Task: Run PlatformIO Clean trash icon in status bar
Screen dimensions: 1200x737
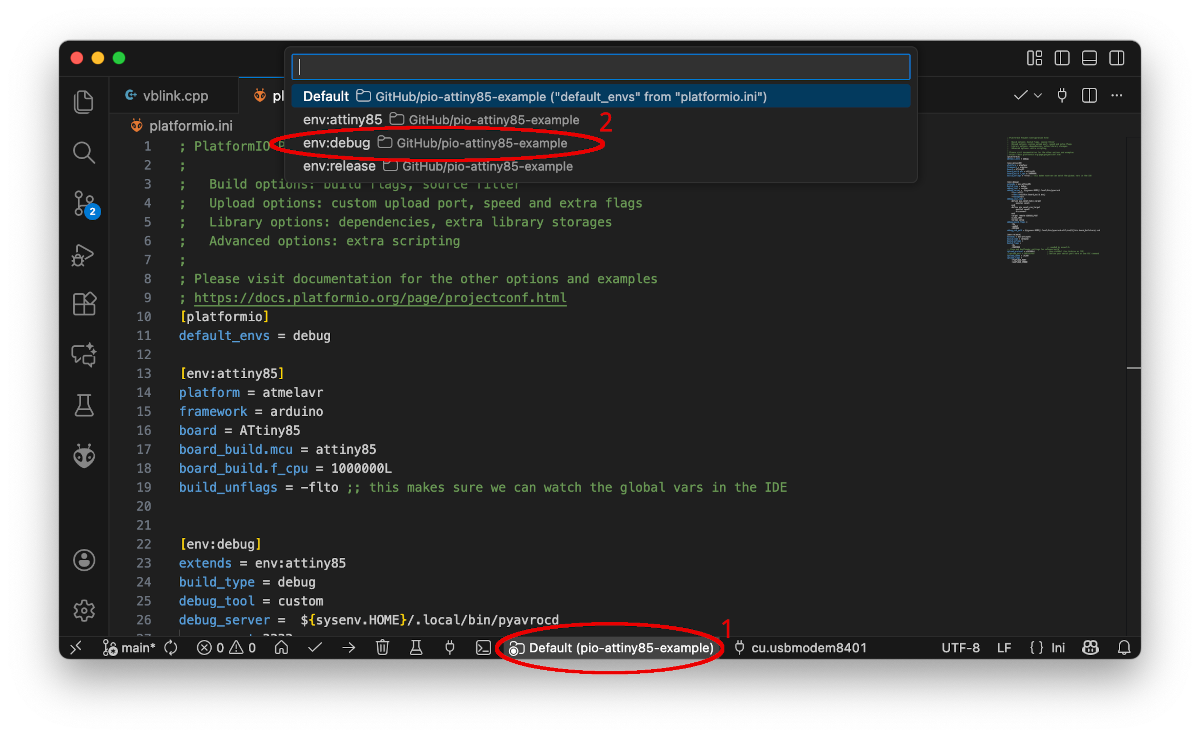Action: 382,648
